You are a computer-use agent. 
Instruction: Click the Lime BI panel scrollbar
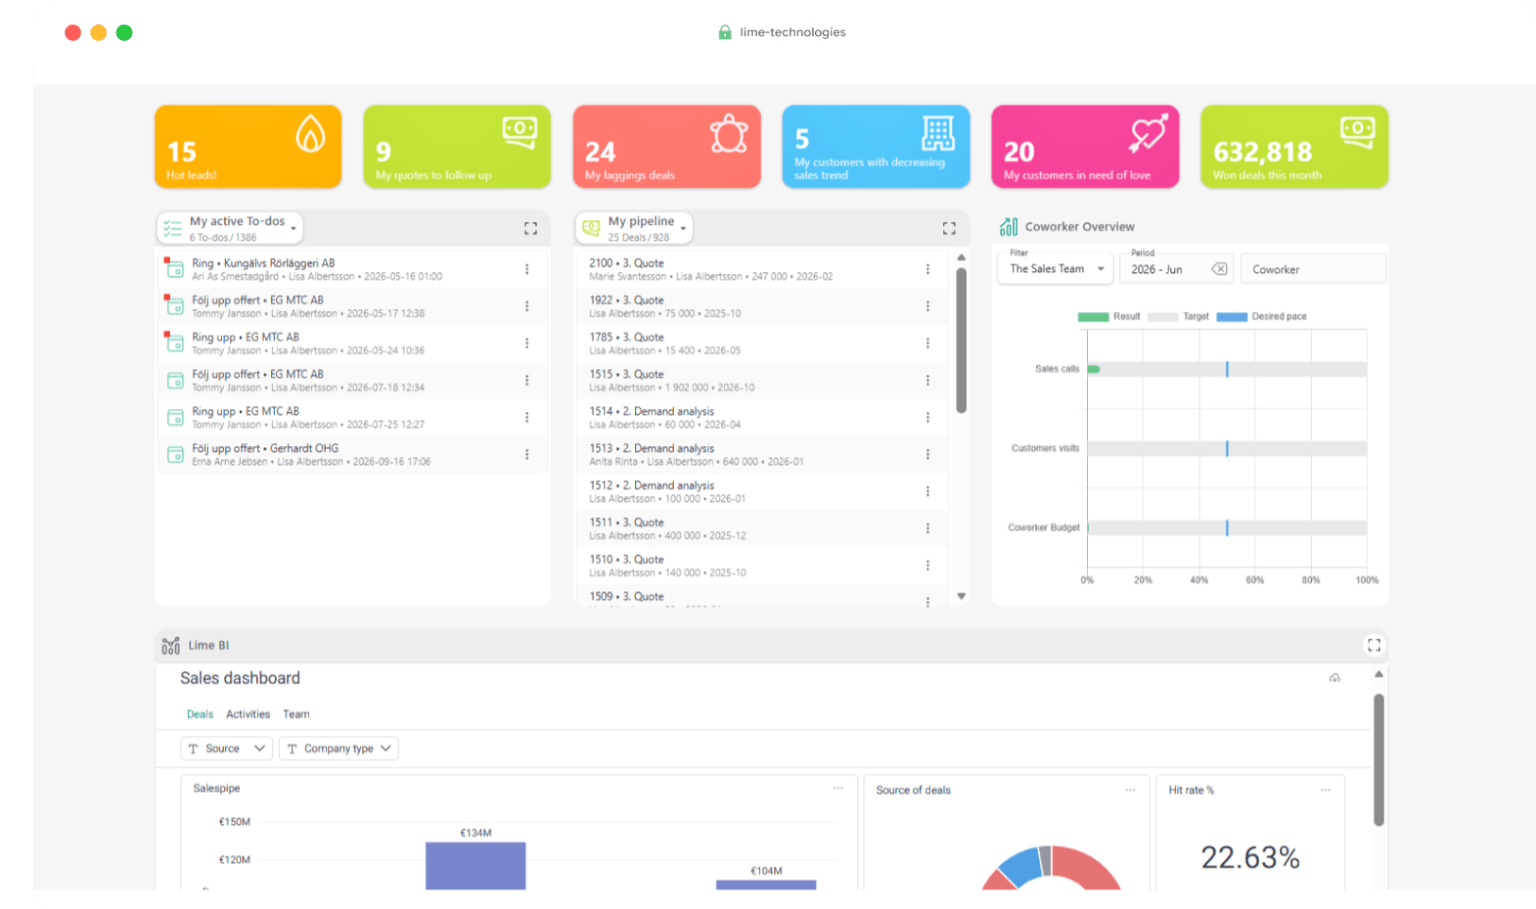coord(1378,760)
